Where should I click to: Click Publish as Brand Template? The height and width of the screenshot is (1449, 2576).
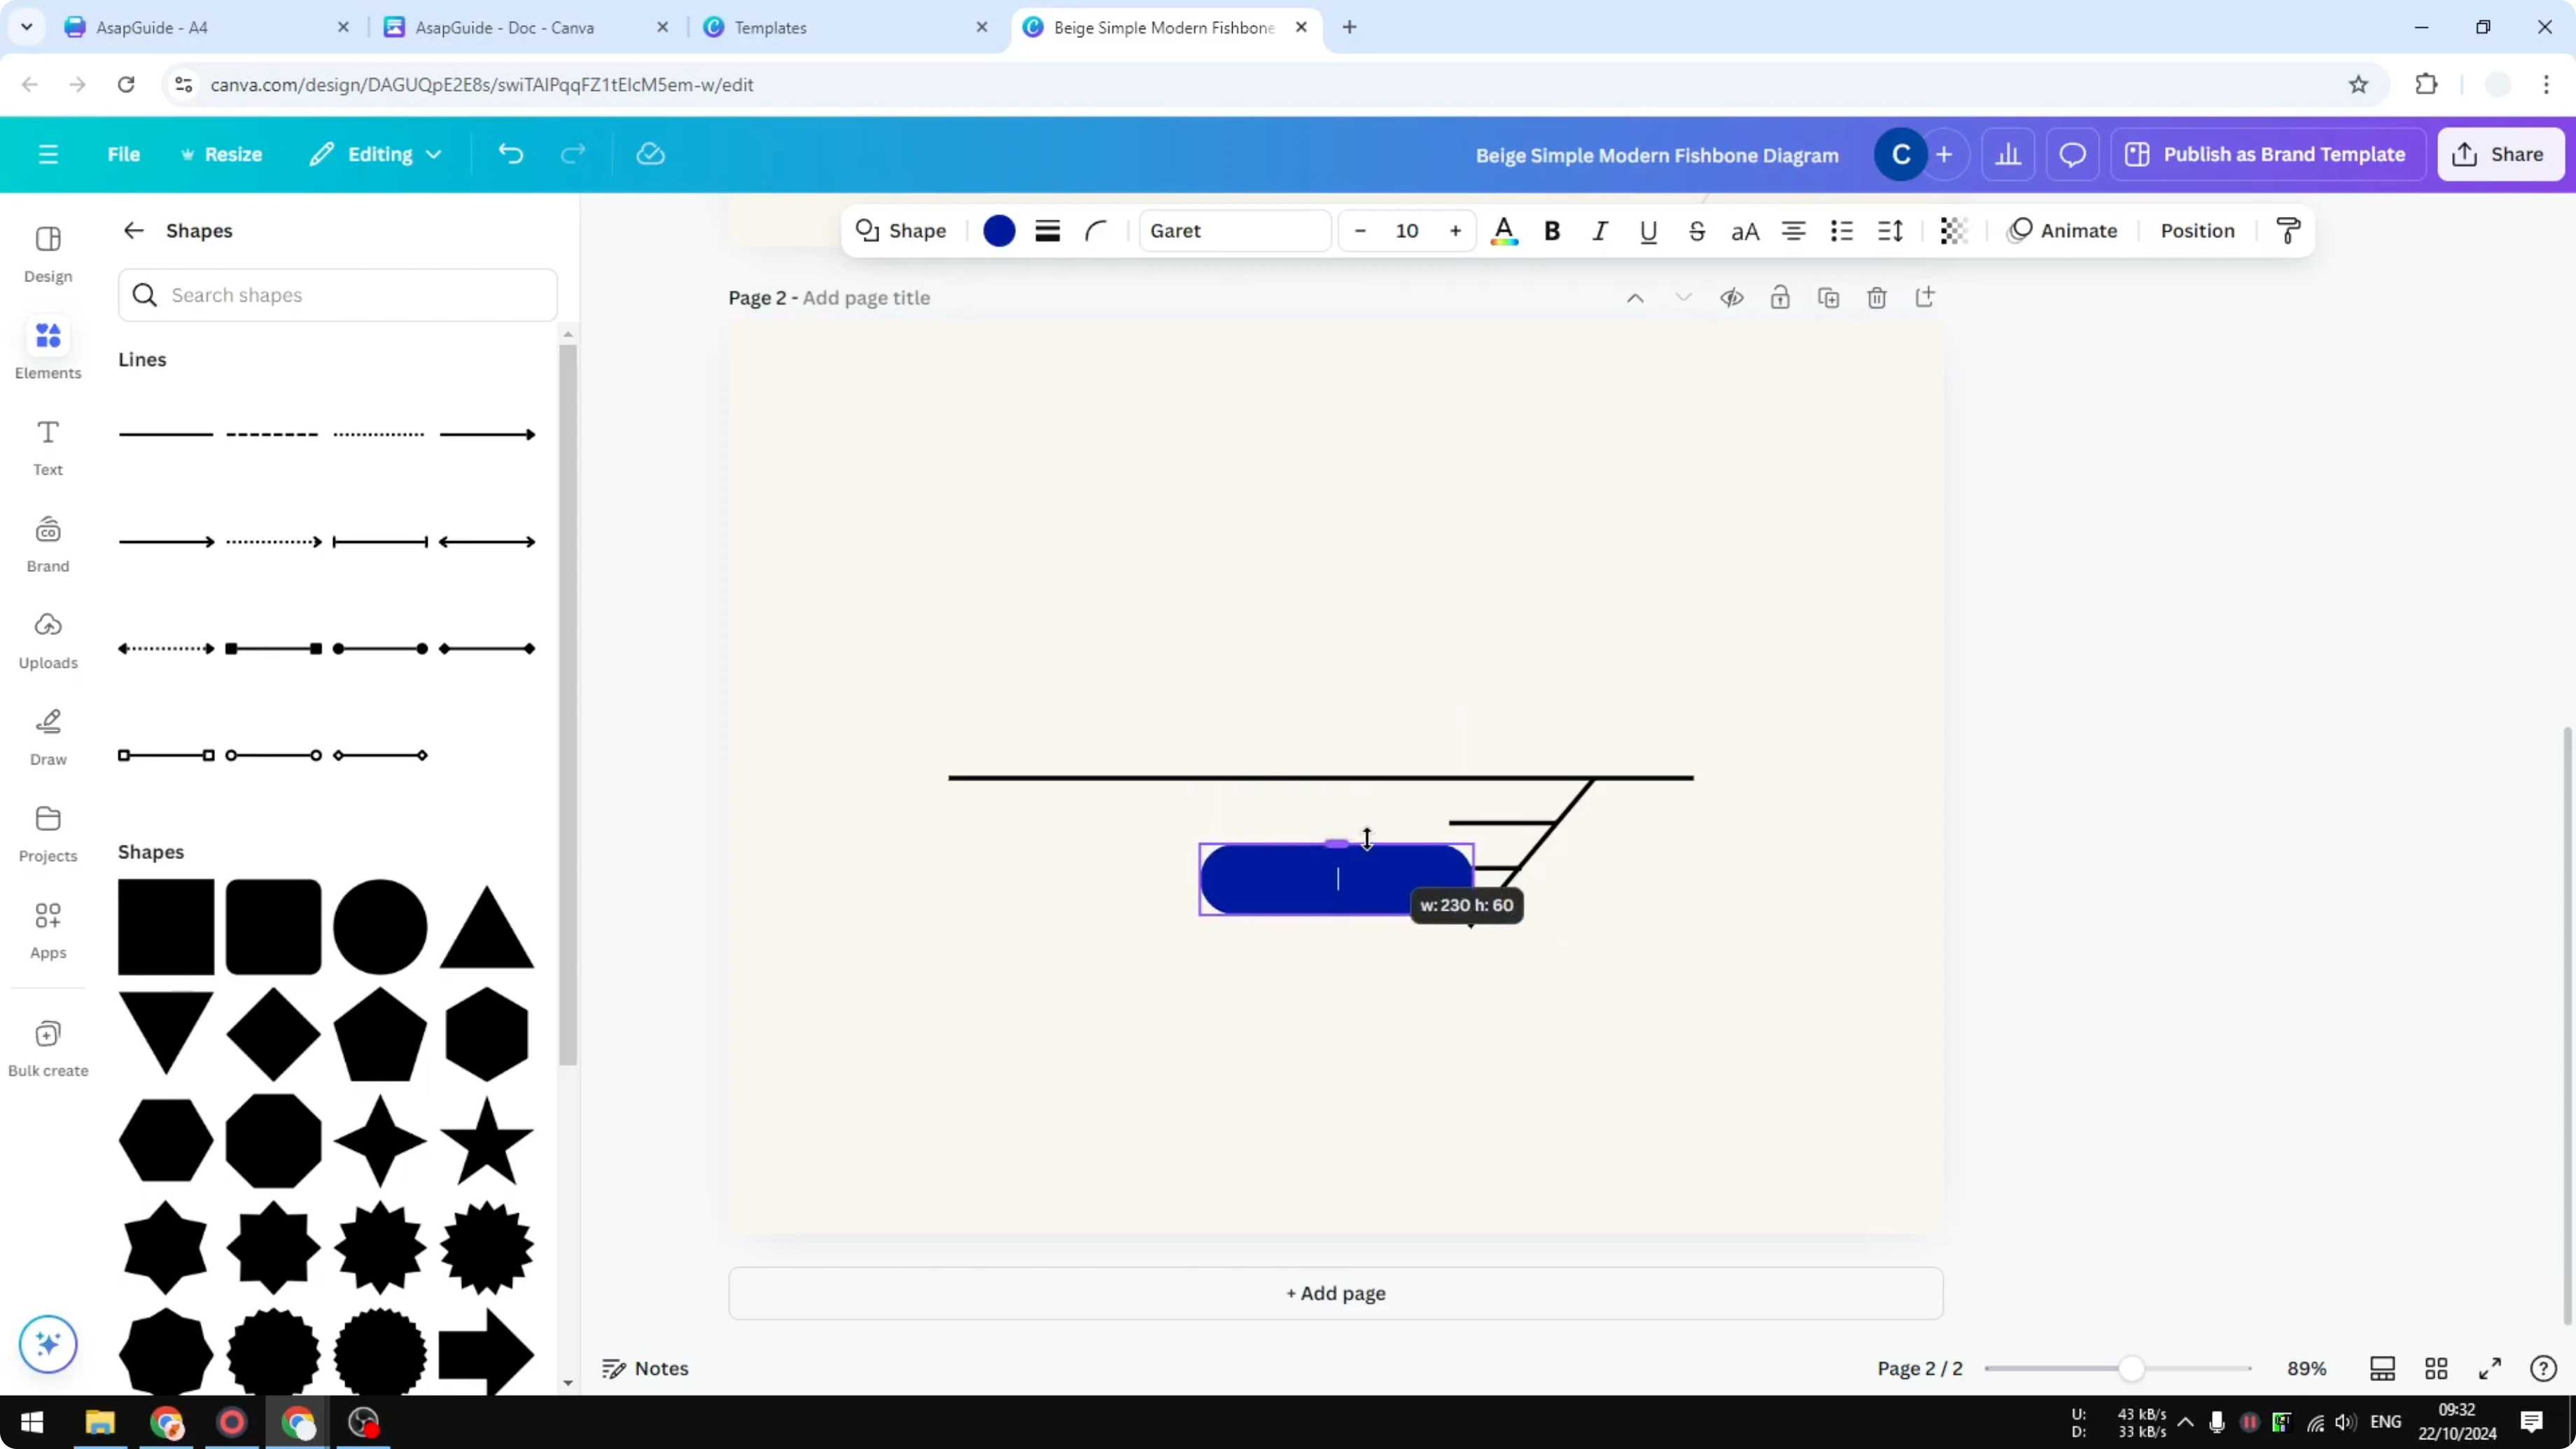pyautogui.click(x=2267, y=154)
